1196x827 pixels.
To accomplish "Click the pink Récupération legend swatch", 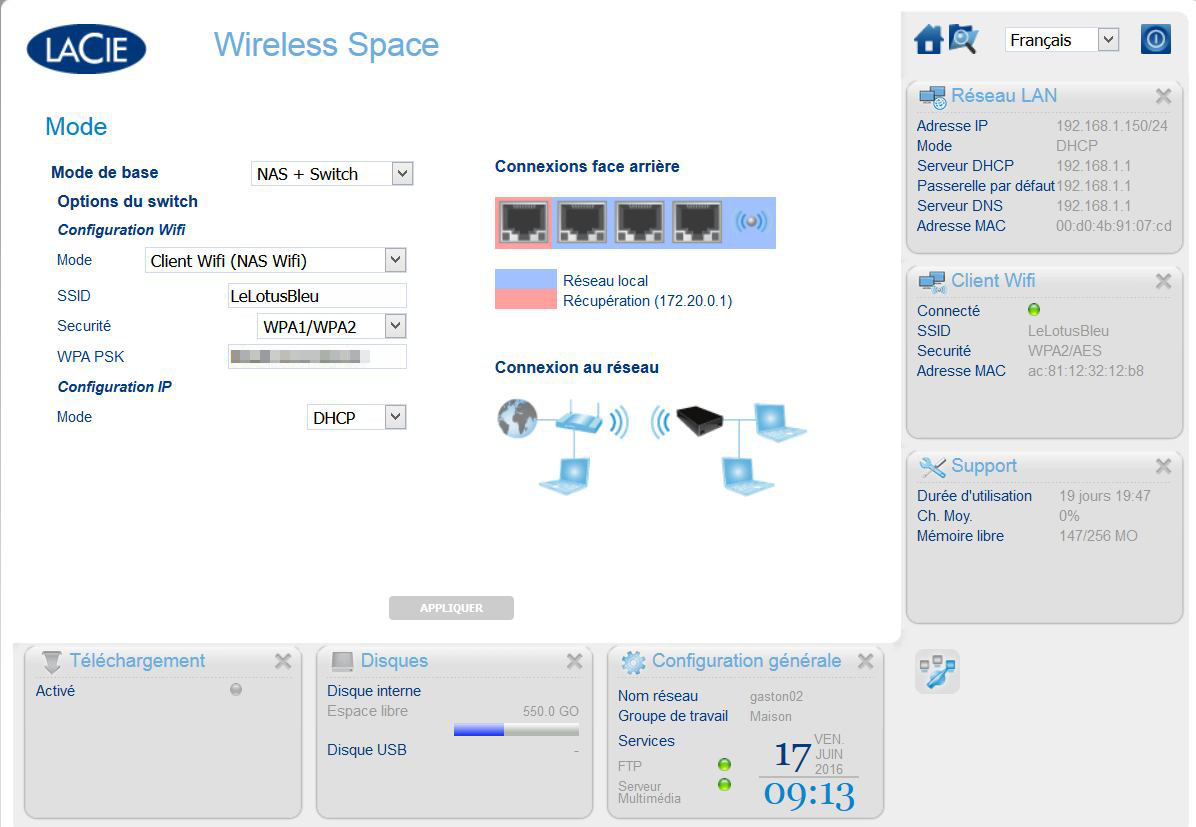I will point(526,299).
